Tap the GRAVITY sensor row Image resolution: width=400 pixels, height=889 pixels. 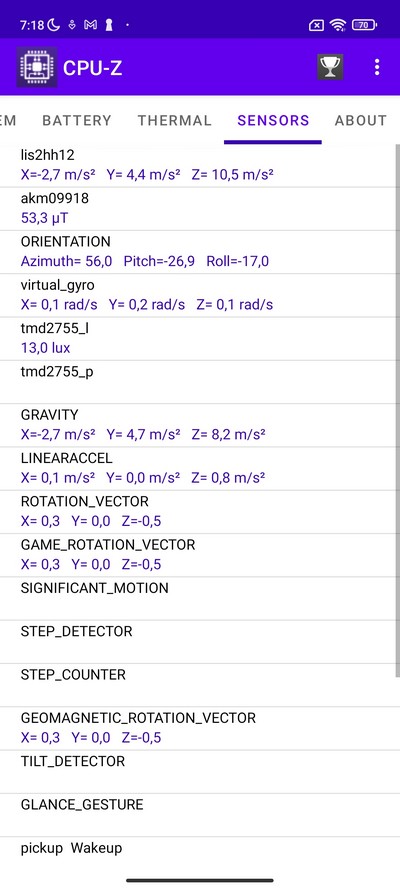pos(198,425)
